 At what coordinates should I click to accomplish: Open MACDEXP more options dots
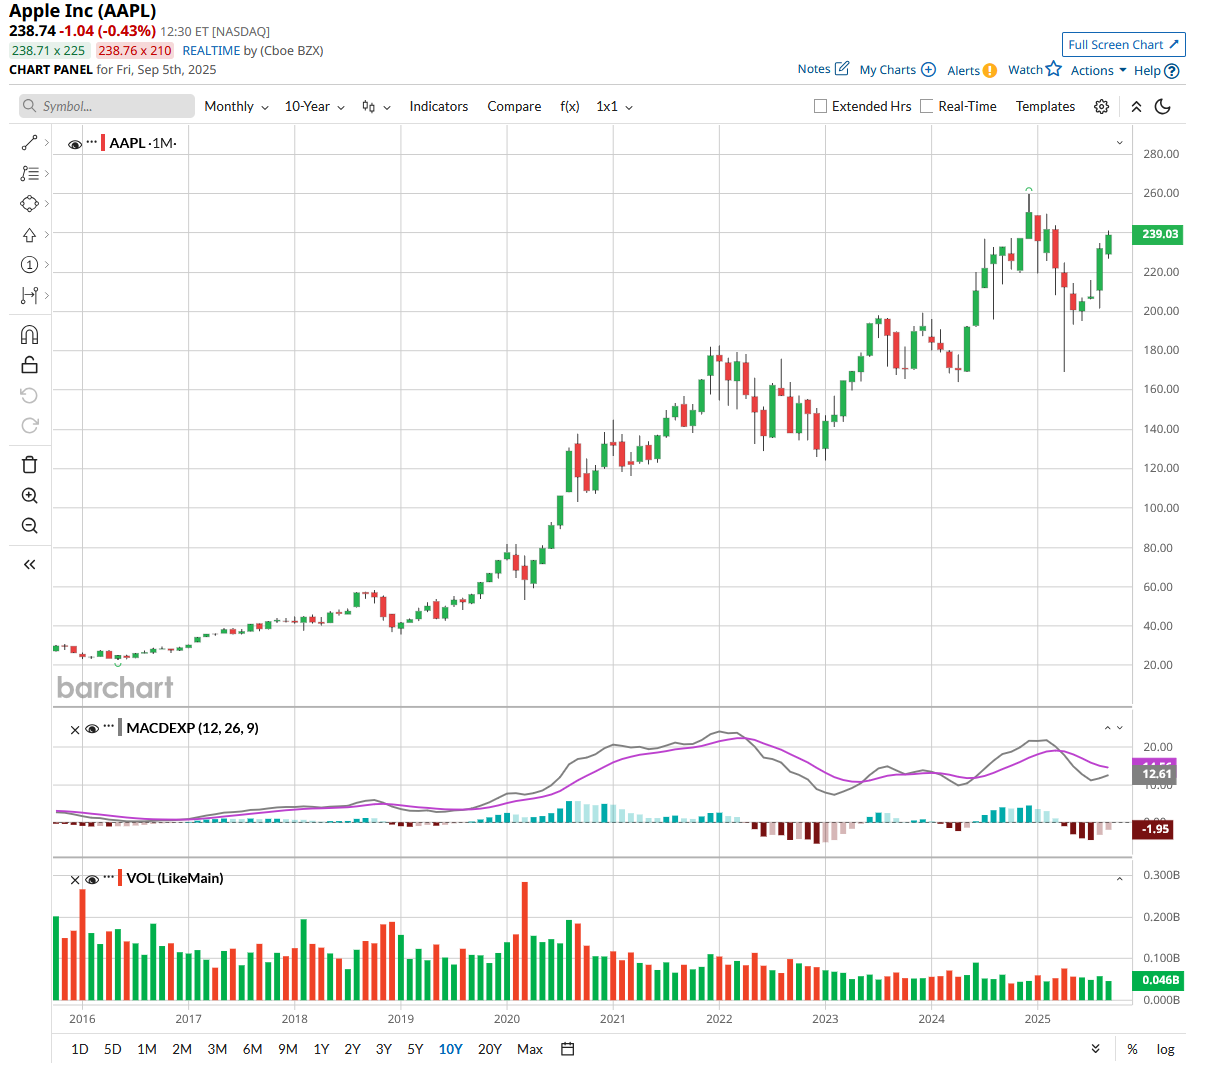[x=109, y=727]
